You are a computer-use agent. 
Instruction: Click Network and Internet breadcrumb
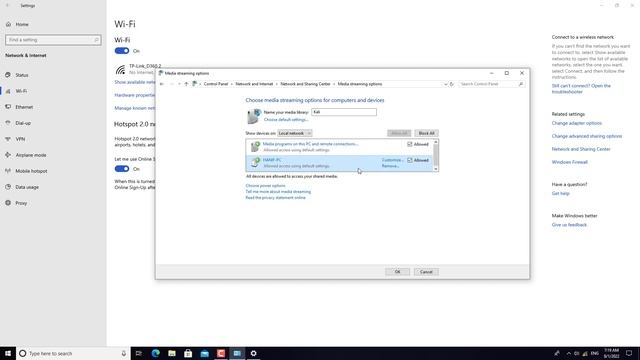(x=254, y=84)
